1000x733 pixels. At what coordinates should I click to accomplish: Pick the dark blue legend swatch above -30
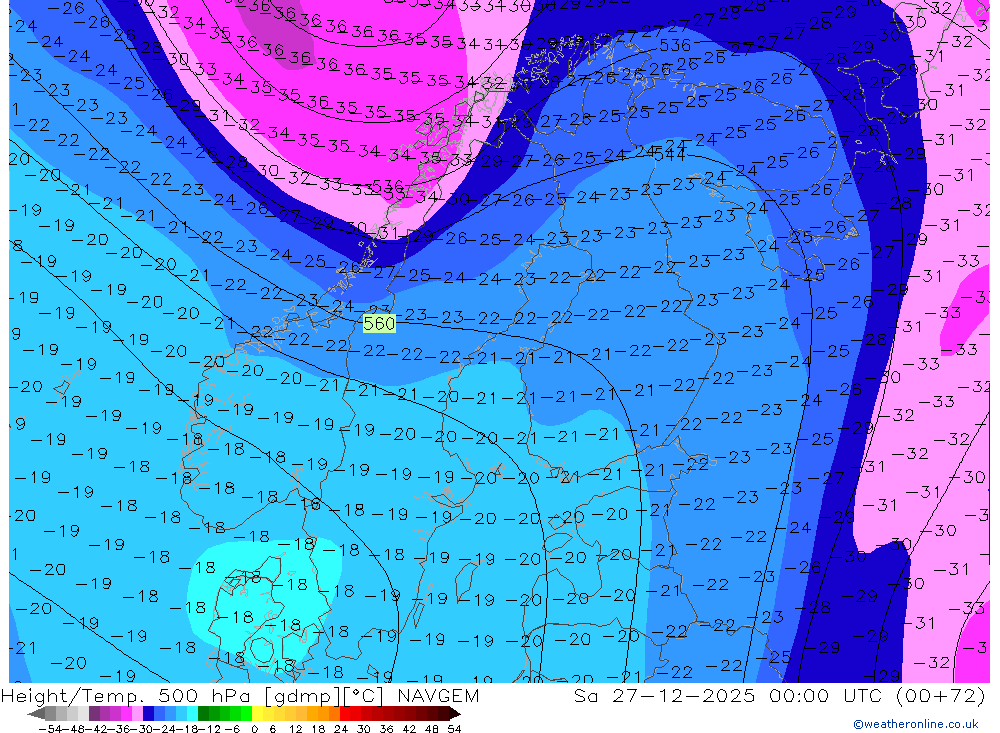[x=148, y=713]
